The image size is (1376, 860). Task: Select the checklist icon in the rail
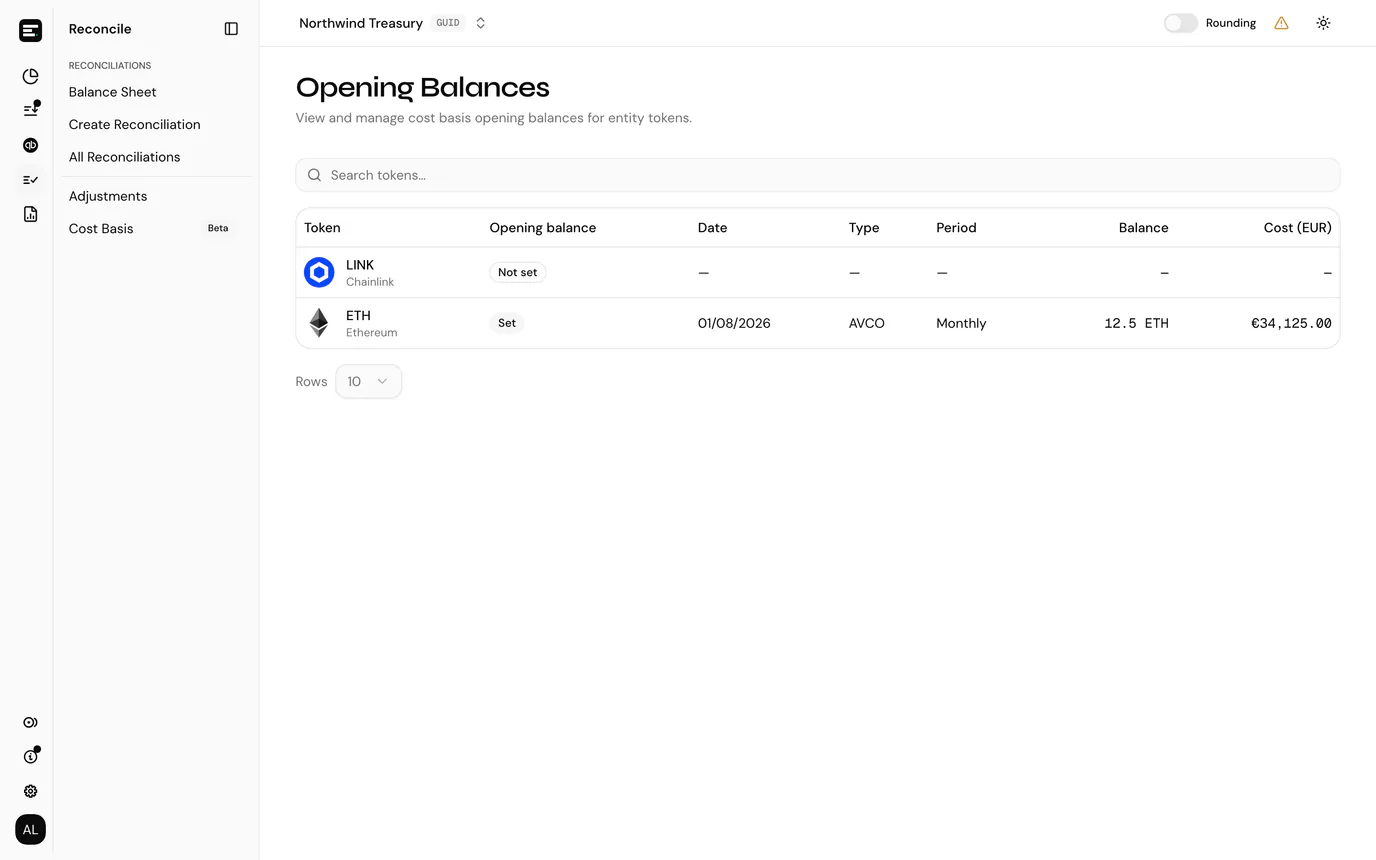[30, 180]
